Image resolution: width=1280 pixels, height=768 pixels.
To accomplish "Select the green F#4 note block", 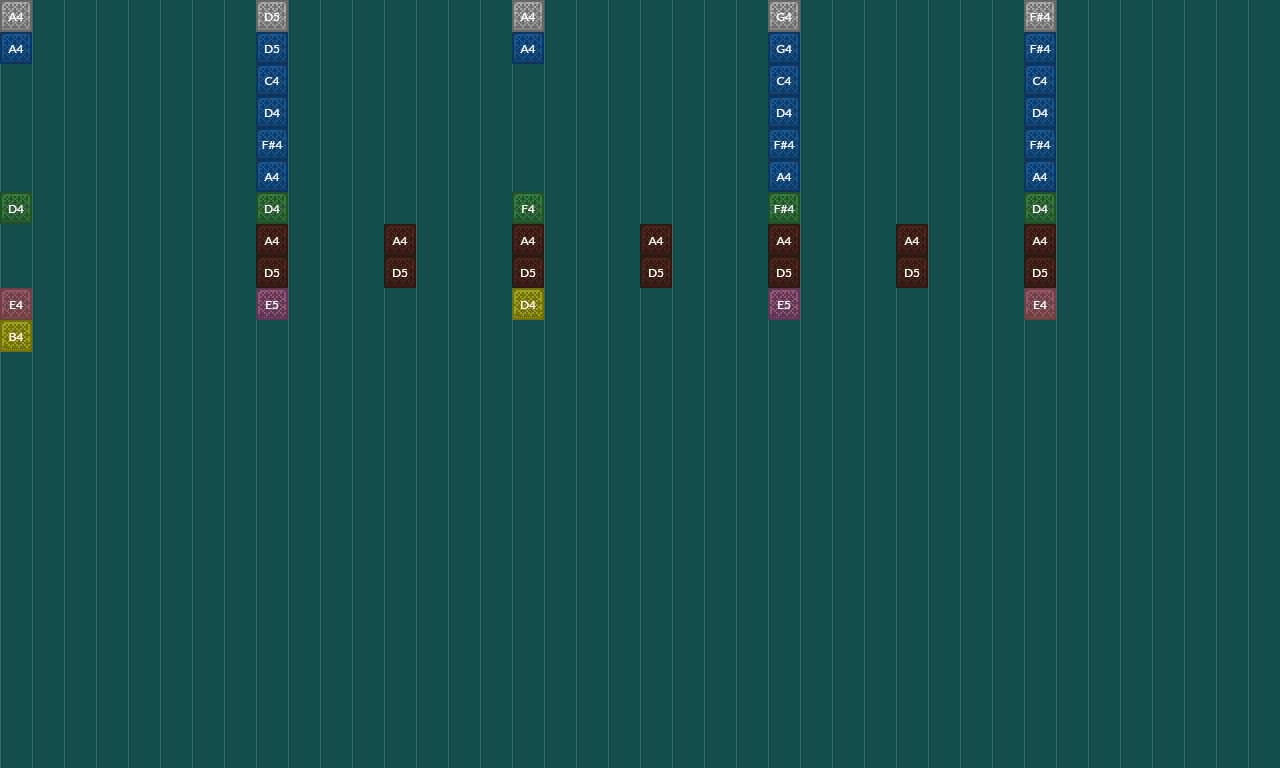I will tap(784, 209).
